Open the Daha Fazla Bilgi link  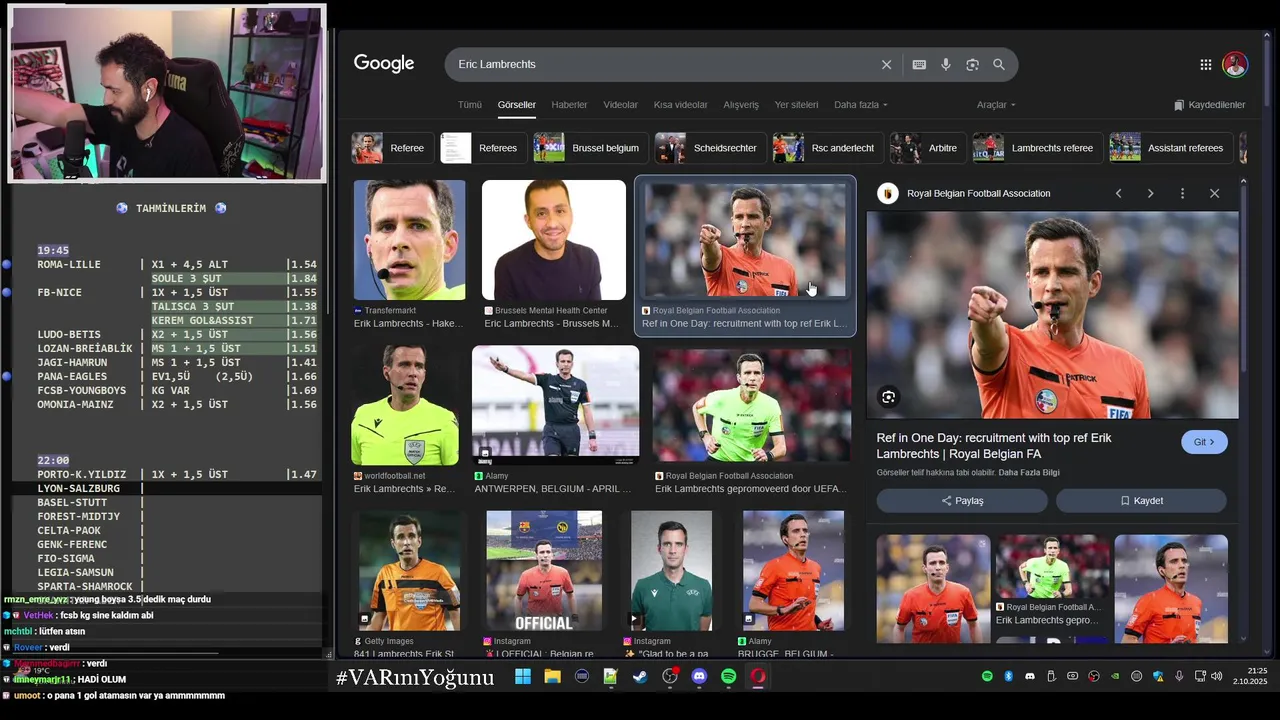[x=1029, y=473]
